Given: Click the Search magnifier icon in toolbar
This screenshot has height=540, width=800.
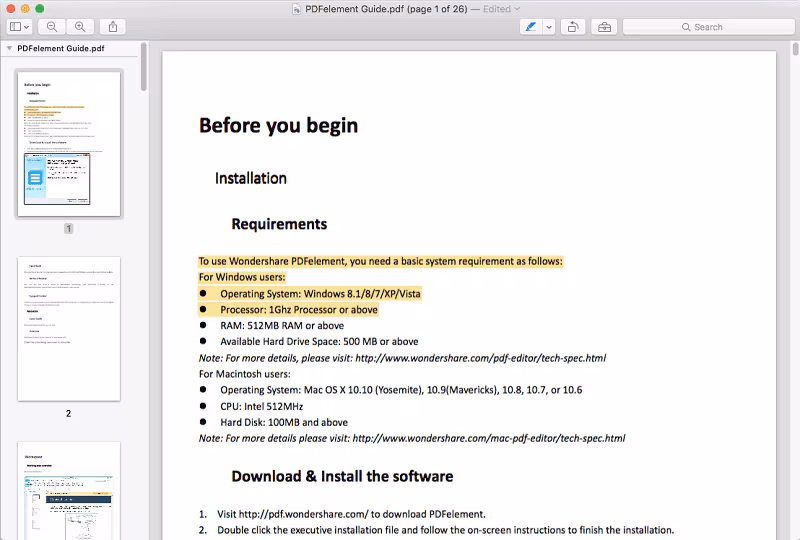Looking at the screenshot, I should [686, 27].
